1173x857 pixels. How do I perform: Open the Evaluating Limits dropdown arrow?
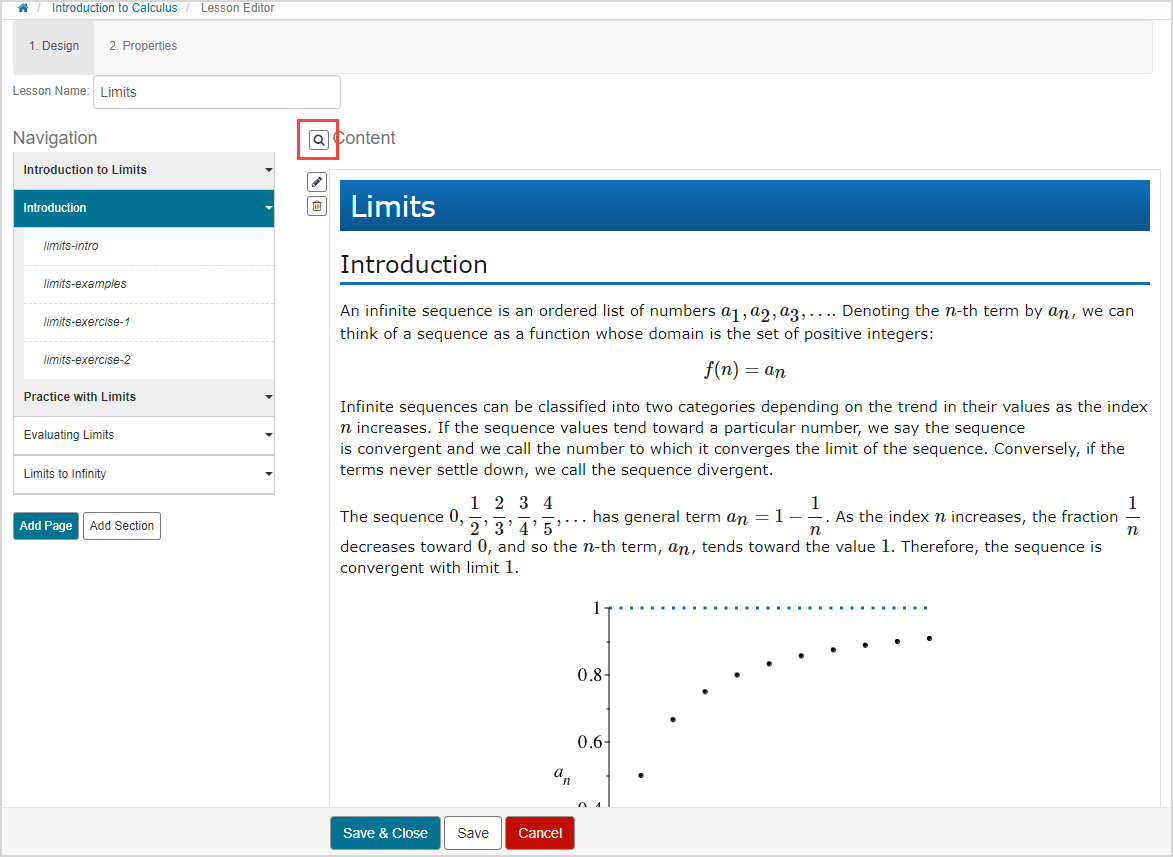(268, 436)
